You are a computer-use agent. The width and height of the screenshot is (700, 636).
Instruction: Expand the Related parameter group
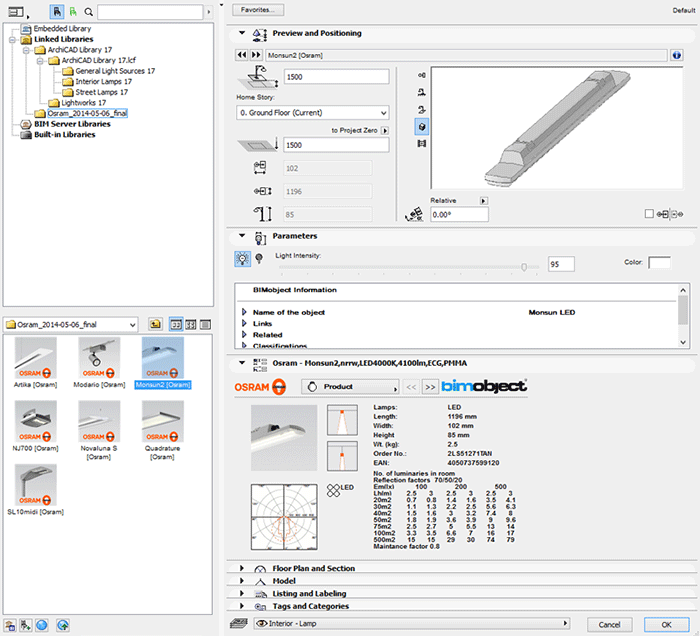point(244,334)
